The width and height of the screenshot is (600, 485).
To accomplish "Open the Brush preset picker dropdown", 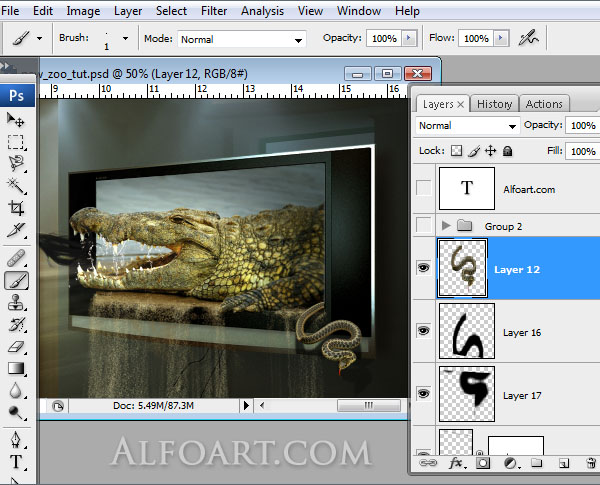I will 125,38.
